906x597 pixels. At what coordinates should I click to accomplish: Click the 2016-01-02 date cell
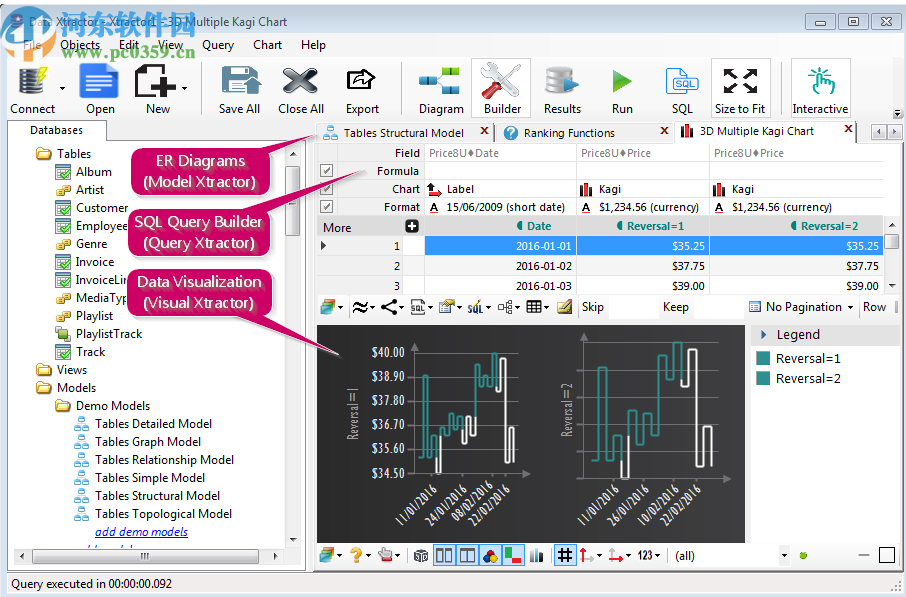pyautogui.click(x=500, y=266)
